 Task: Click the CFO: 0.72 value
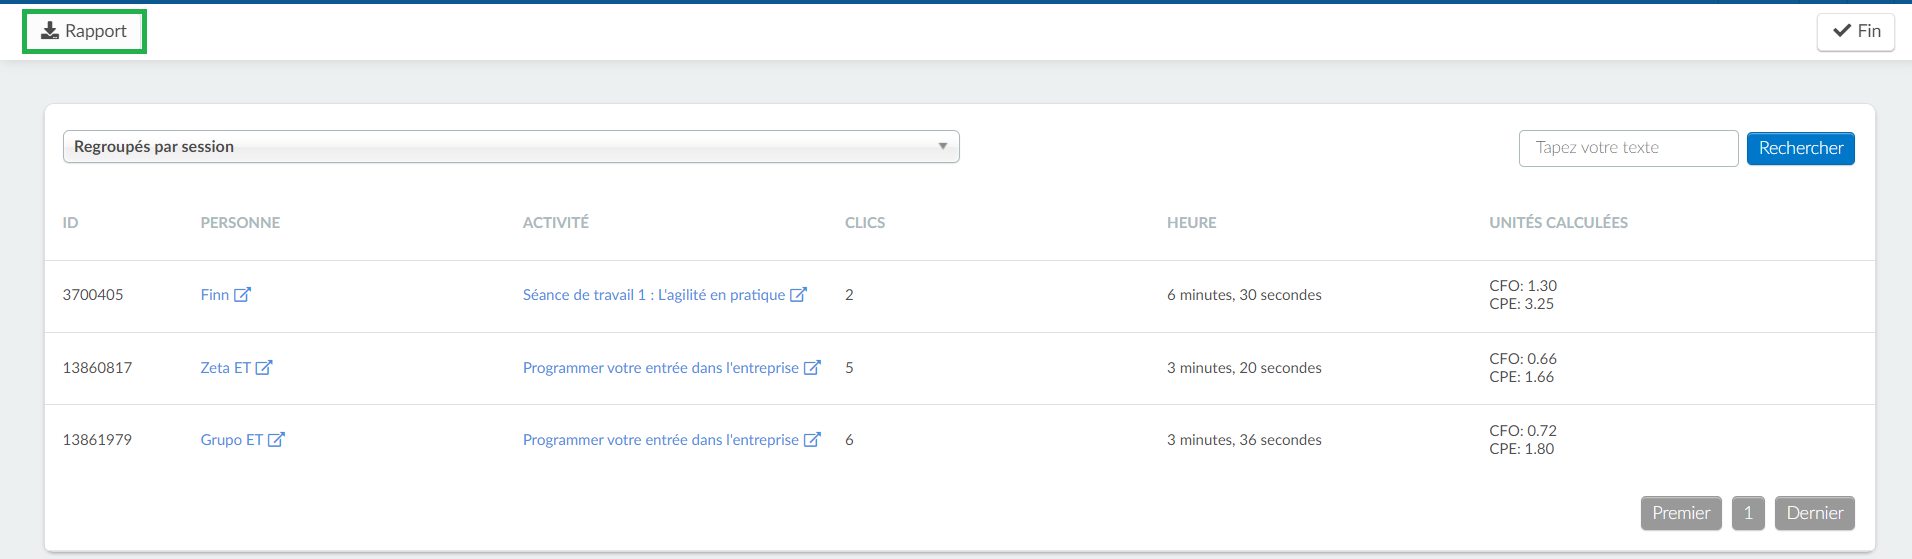point(1523,430)
